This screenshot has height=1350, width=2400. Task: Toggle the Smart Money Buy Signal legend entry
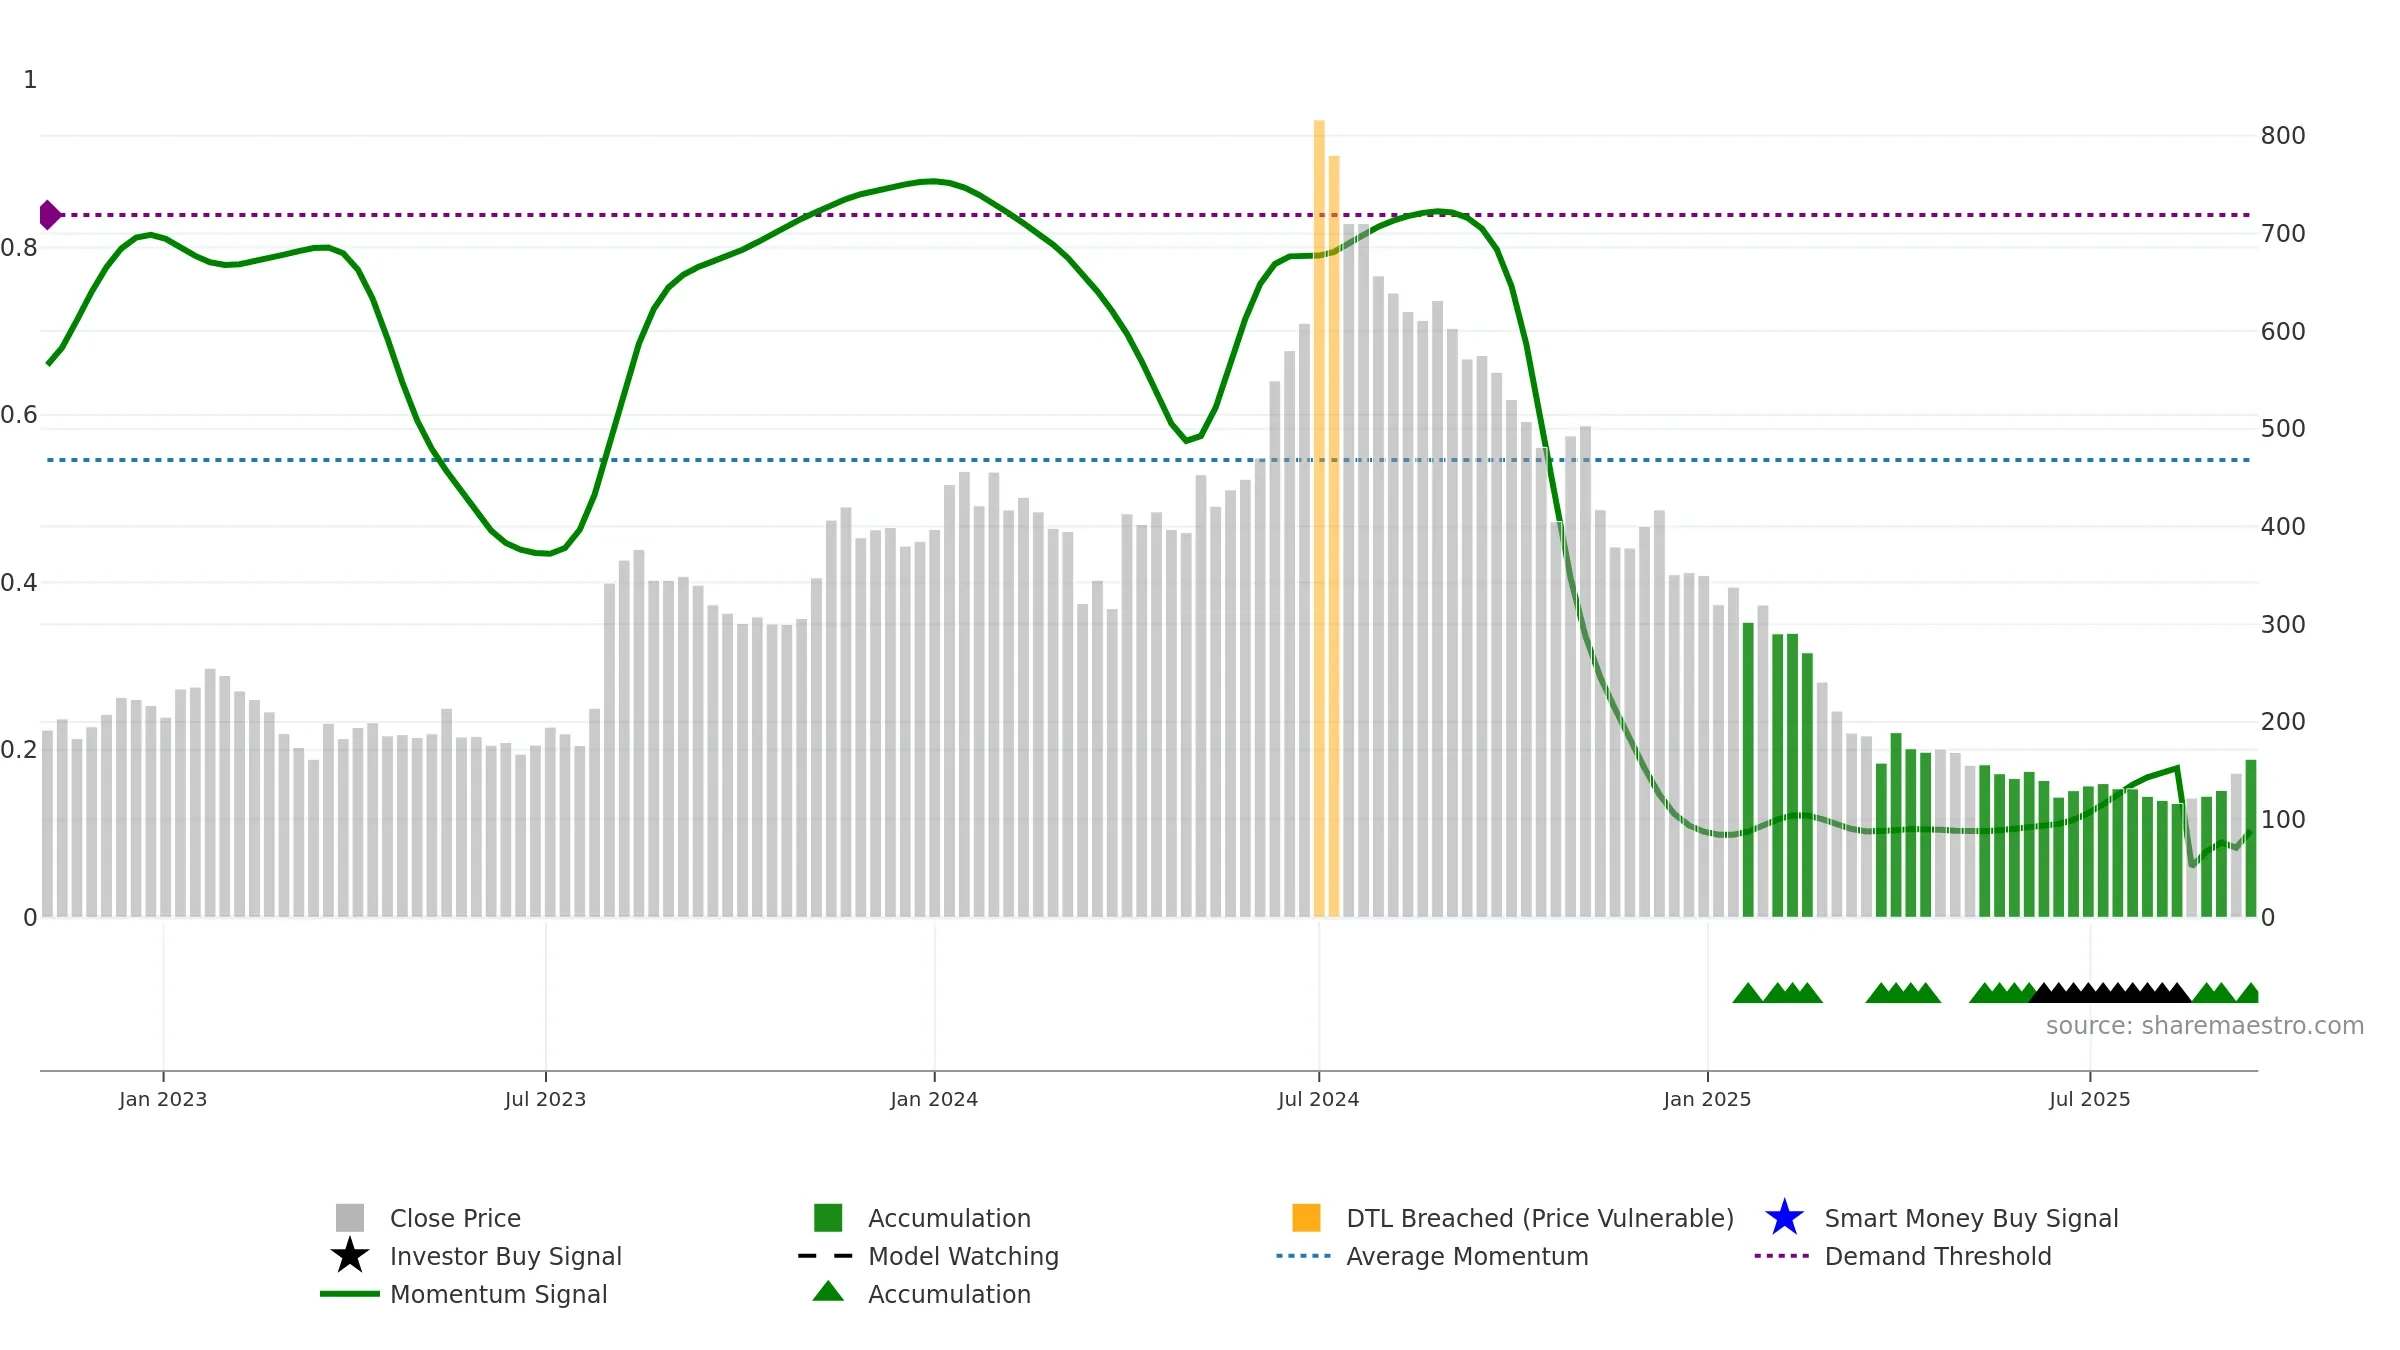[1942, 1218]
